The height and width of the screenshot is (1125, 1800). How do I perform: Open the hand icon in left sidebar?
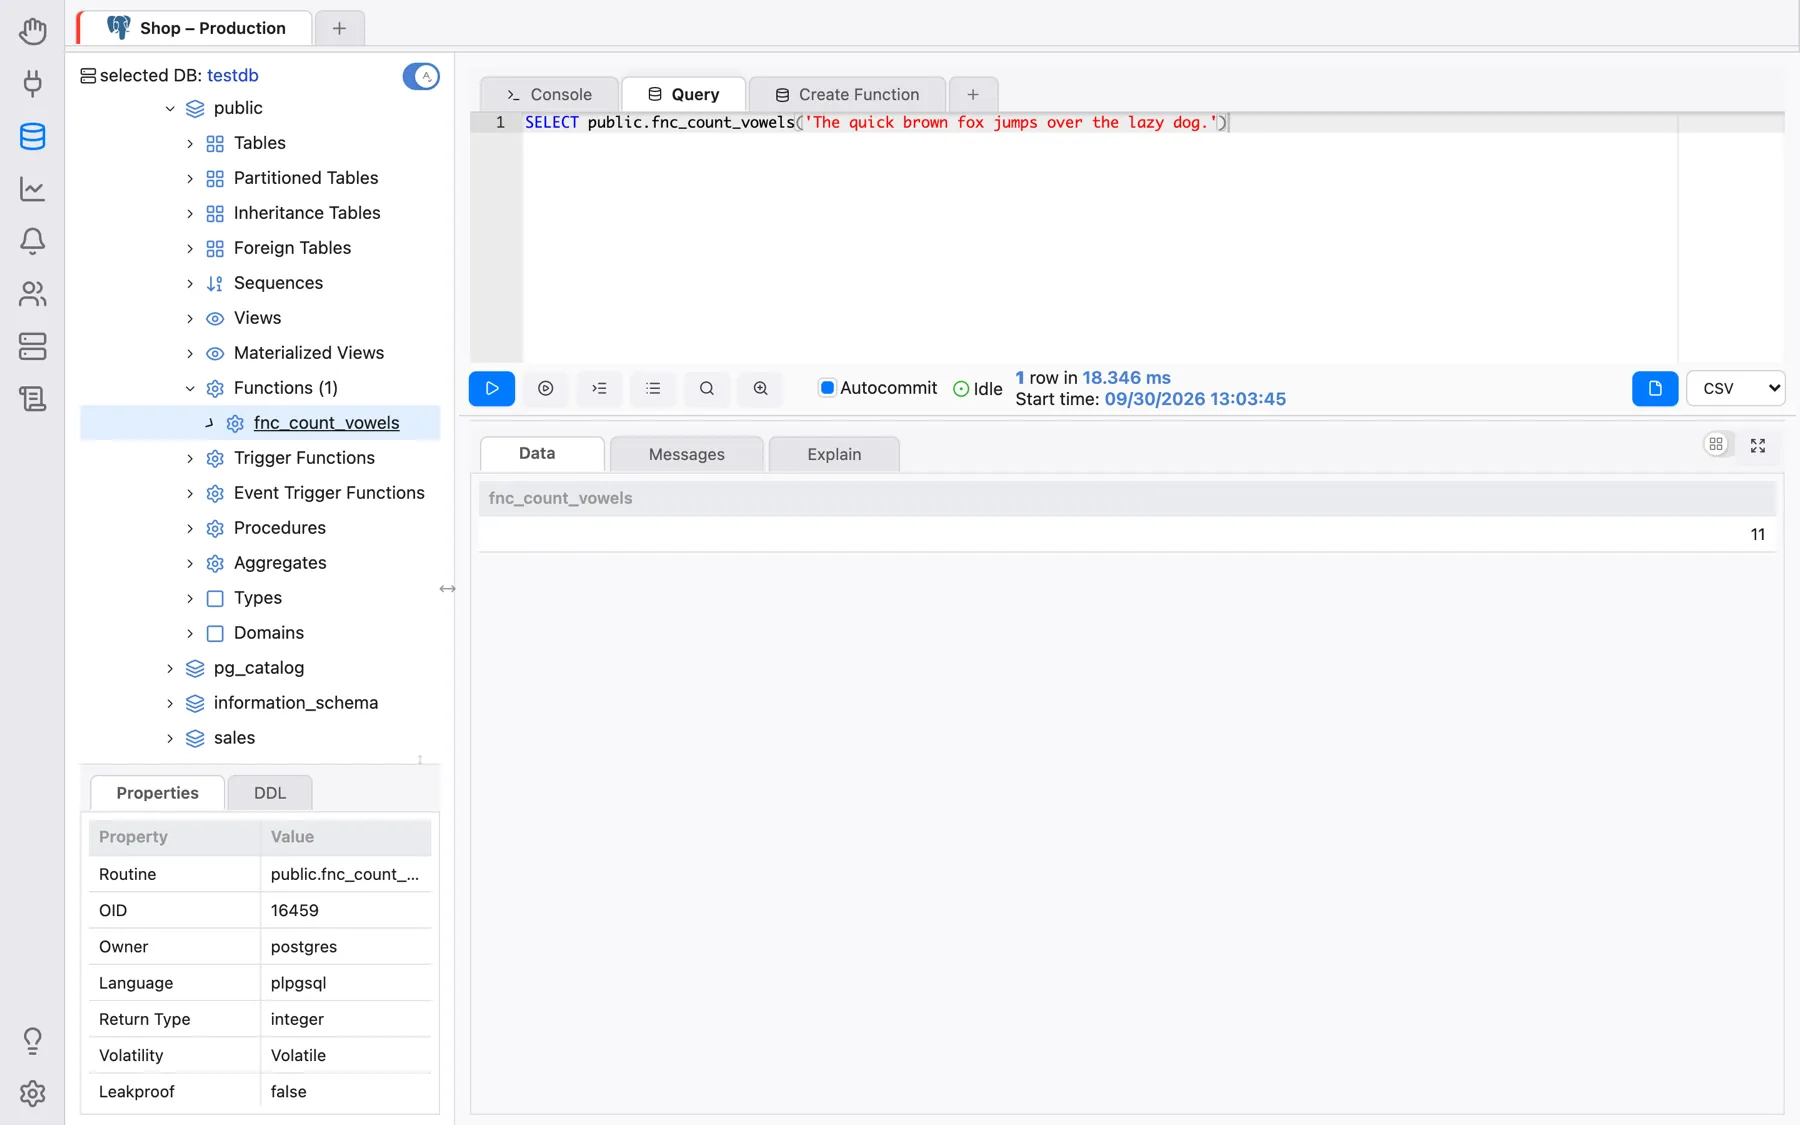coord(33,31)
